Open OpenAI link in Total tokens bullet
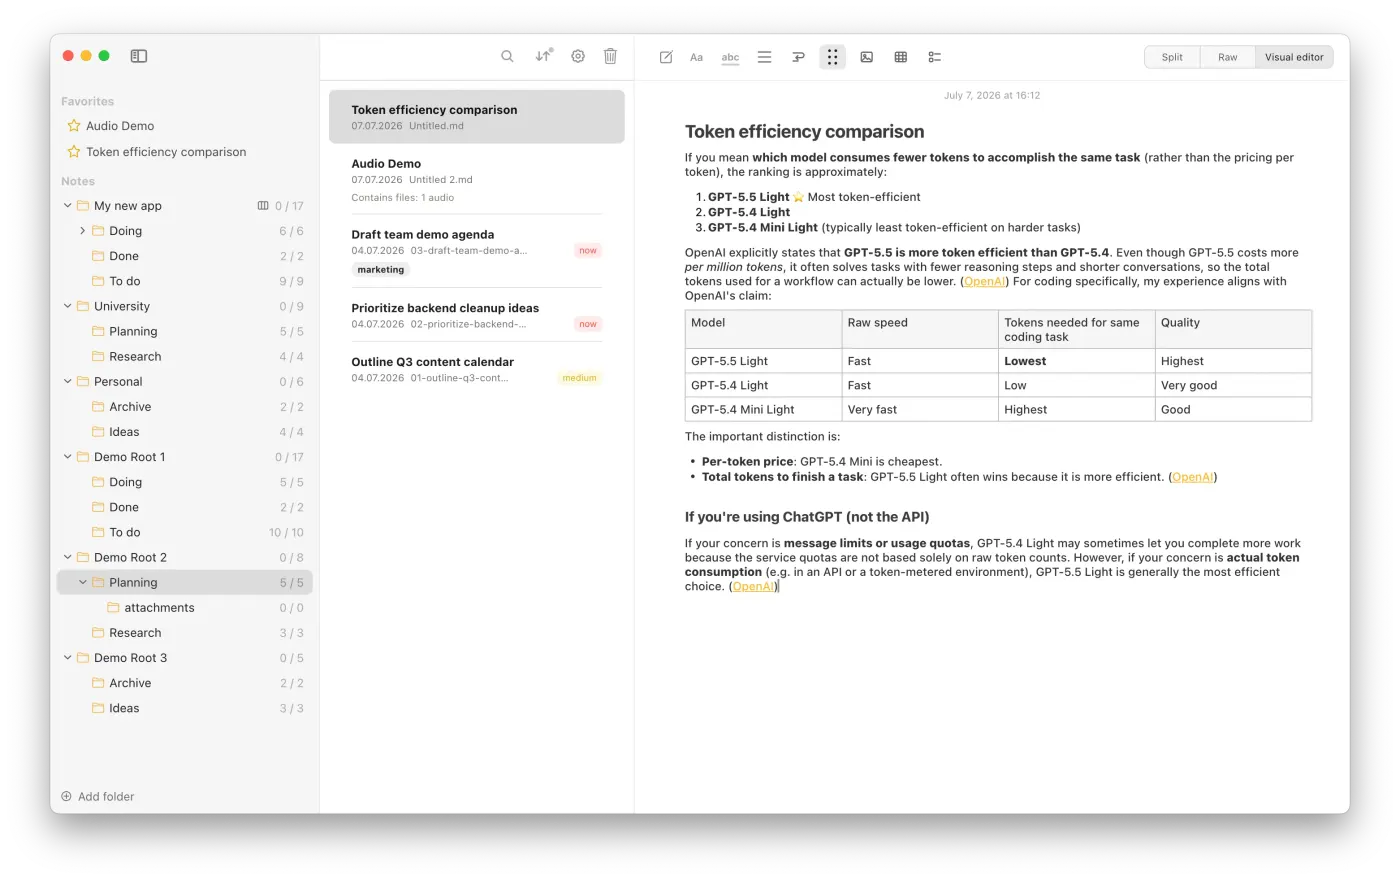1400x880 pixels. coord(1192,477)
